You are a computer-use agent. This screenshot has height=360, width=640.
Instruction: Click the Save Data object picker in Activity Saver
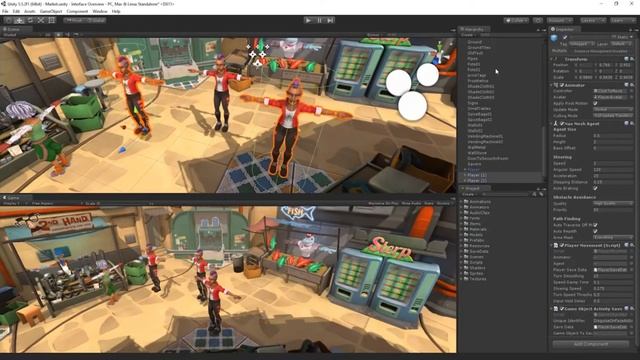(x=632, y=327)
